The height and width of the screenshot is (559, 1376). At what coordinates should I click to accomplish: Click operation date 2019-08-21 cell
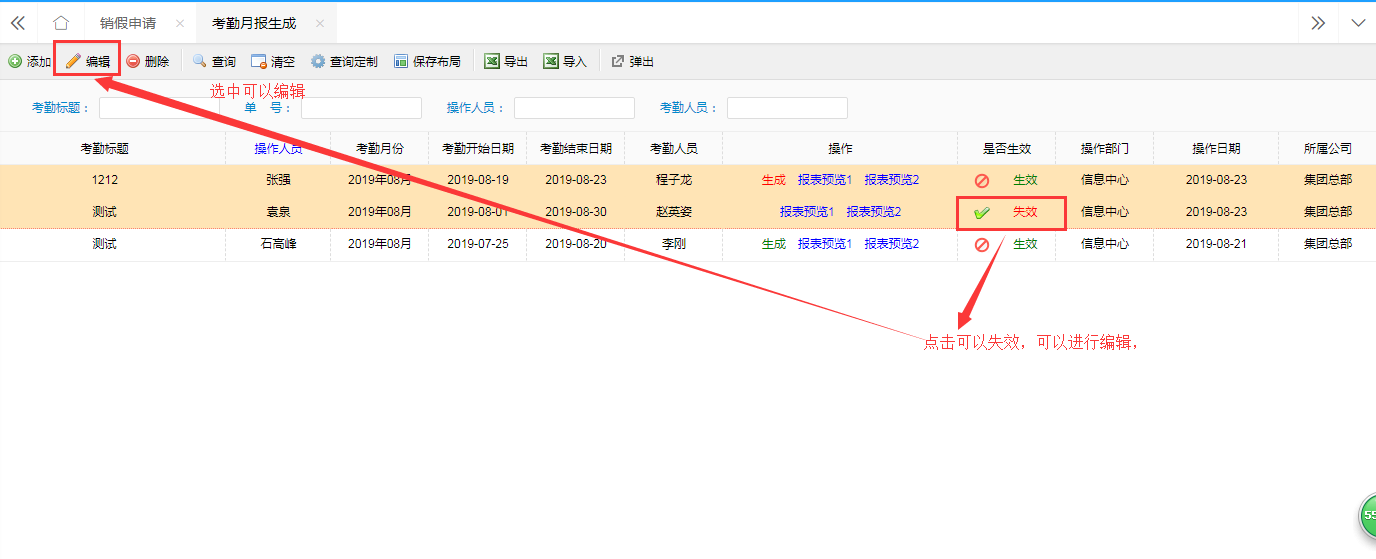coord(1216,244)
